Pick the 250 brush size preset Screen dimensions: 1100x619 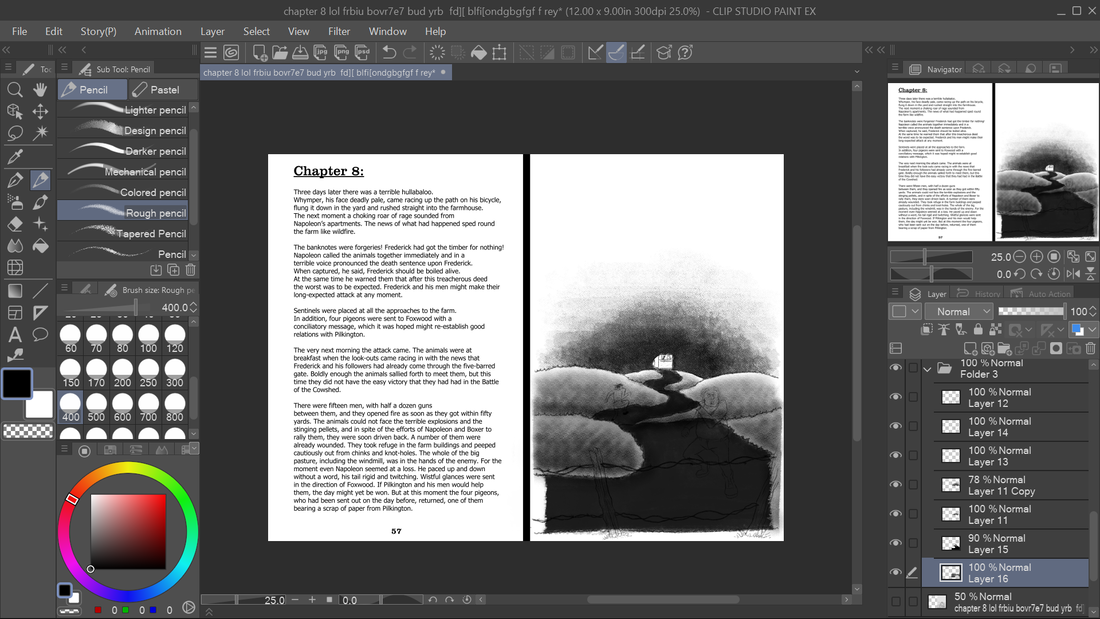tap(149, 374)
